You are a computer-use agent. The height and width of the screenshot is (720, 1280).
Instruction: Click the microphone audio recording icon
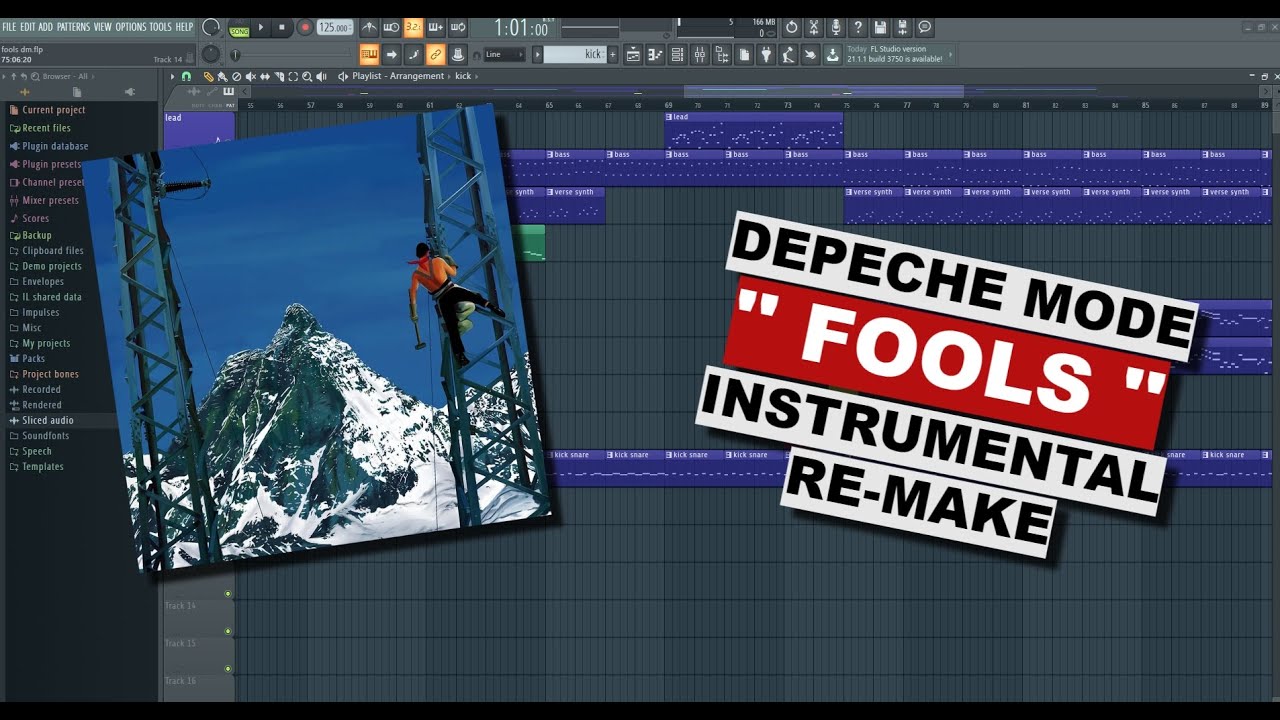pyautogui.click(x=836, y=27)
